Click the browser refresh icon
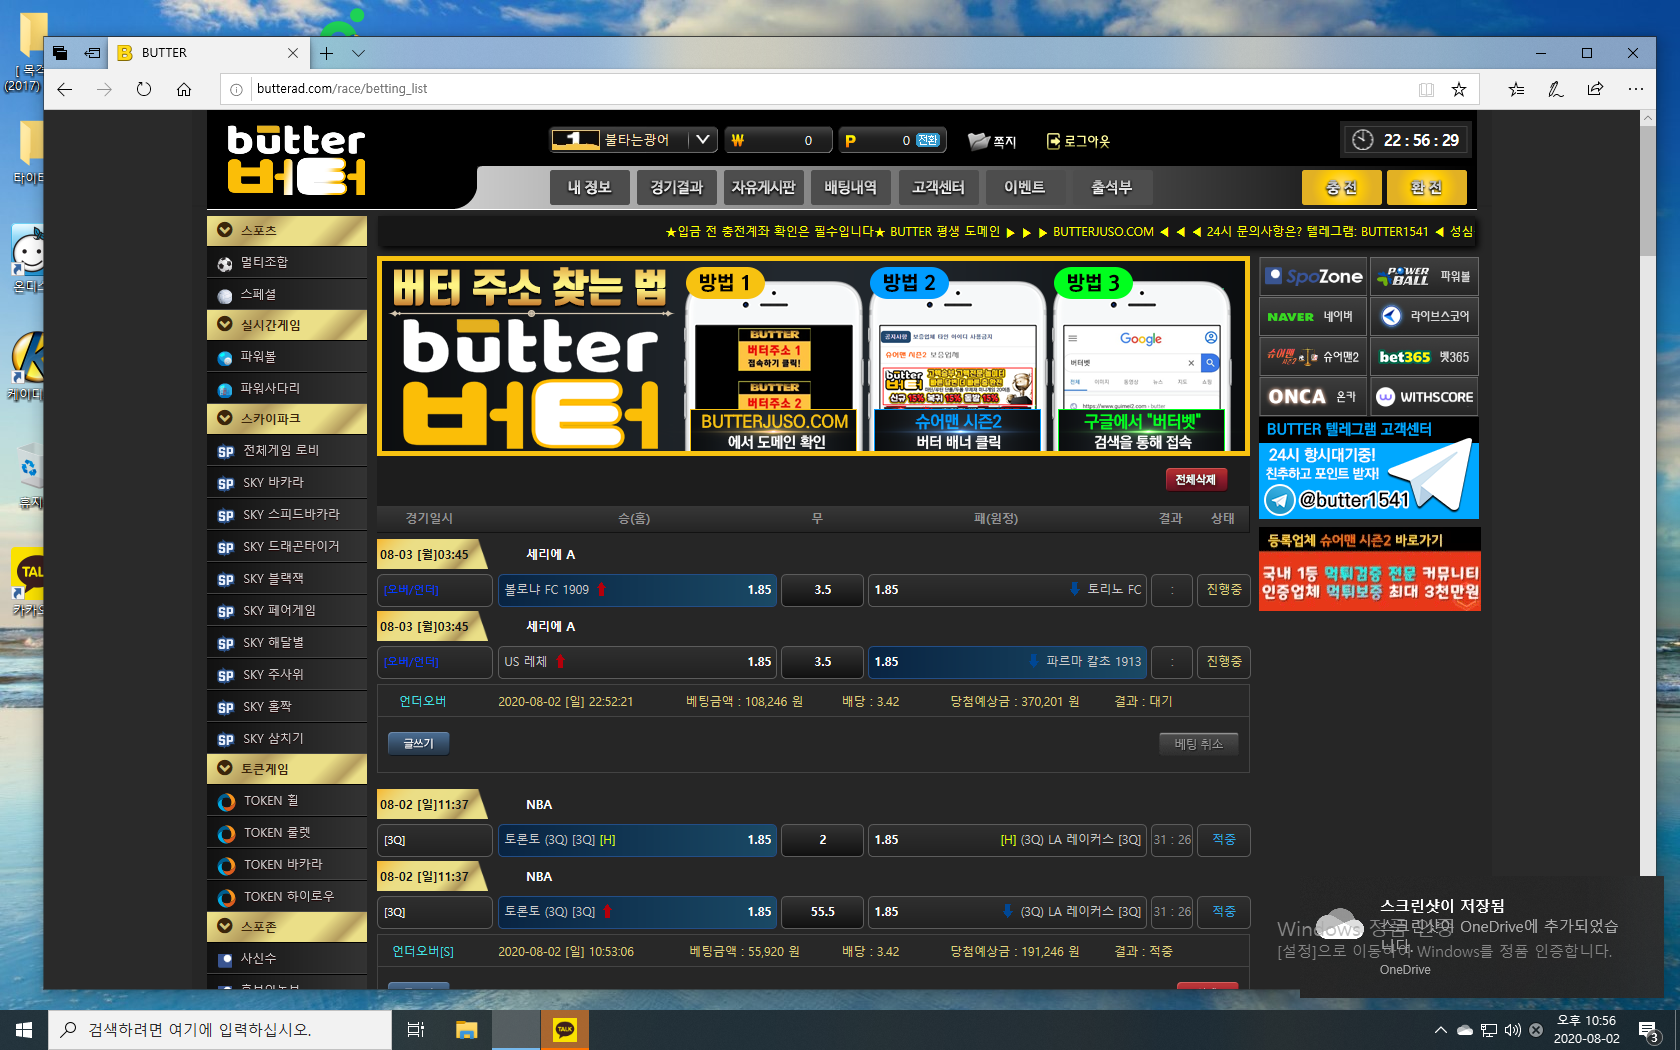 pyautogui.click(x=144, y=89)
